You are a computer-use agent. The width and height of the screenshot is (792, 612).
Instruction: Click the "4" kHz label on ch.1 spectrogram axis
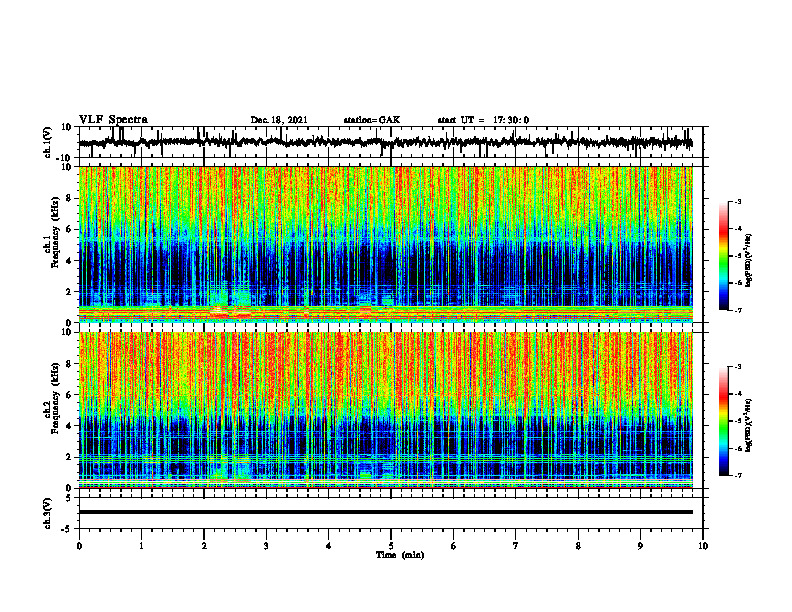[x=69, y=261]
